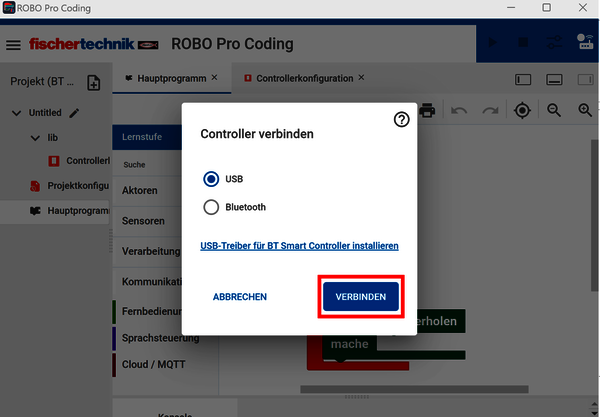
Task: Click the horizontal workspace scrollbar
Action: pos(414,389)
